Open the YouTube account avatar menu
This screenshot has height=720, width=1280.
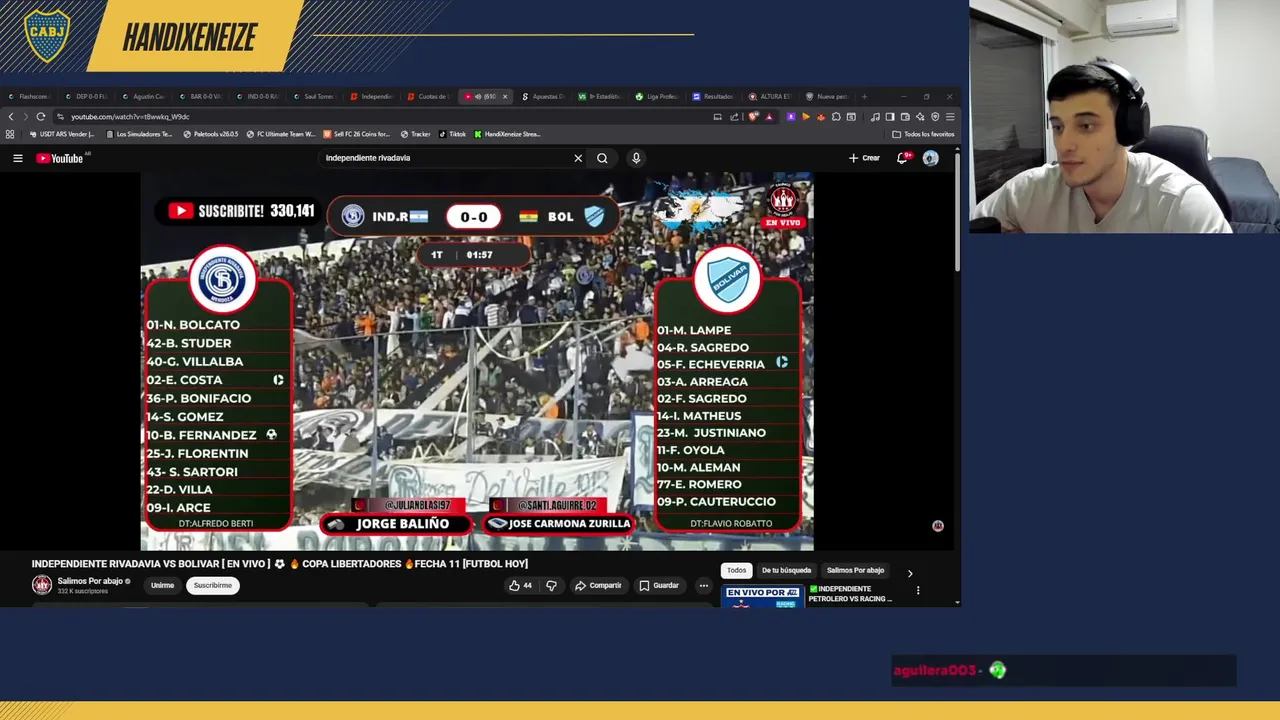tap(931, 158)
